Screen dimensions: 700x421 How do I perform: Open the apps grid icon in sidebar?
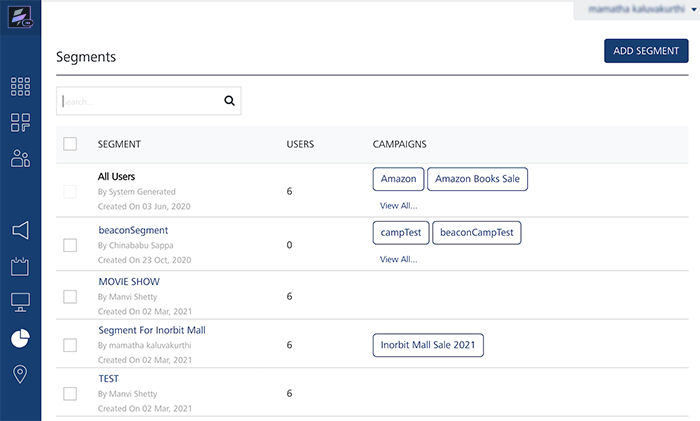pyautogui.click(x=20, y=87)
